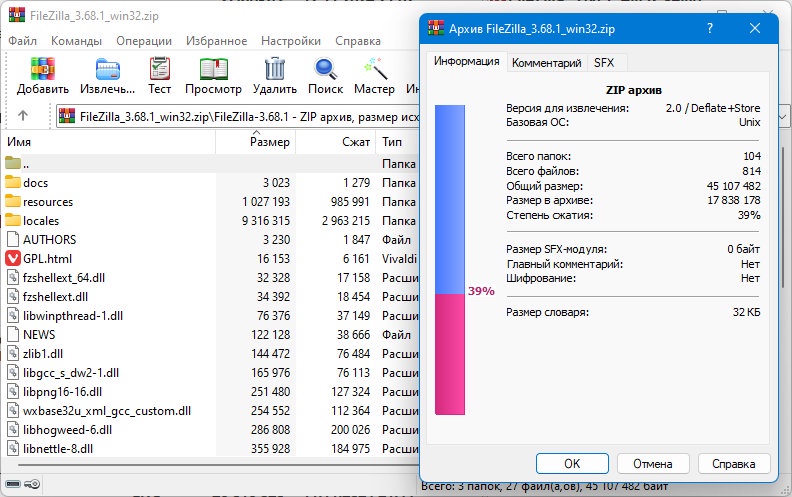
Task: Sort by the Сжат column header
Action: point(335,142)
